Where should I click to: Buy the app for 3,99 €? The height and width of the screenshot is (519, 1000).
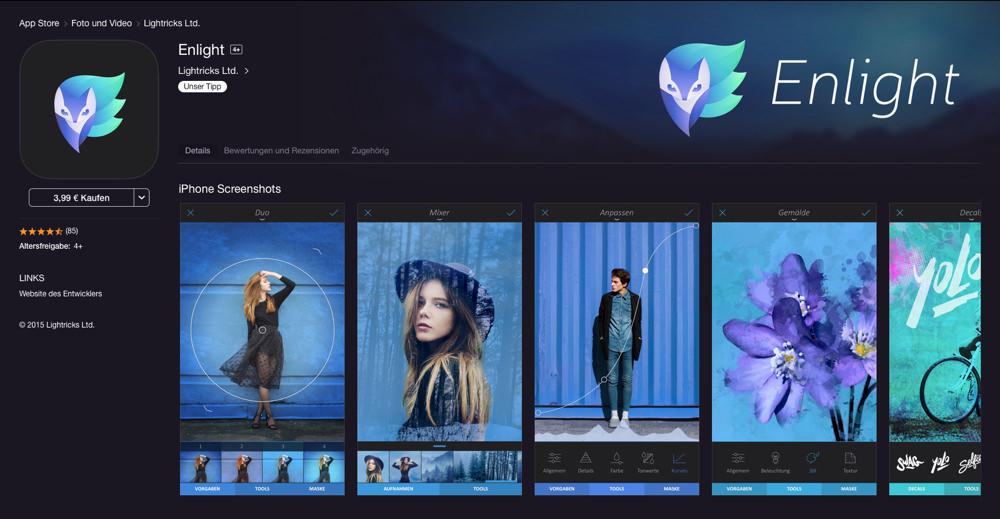click(82, 198)
